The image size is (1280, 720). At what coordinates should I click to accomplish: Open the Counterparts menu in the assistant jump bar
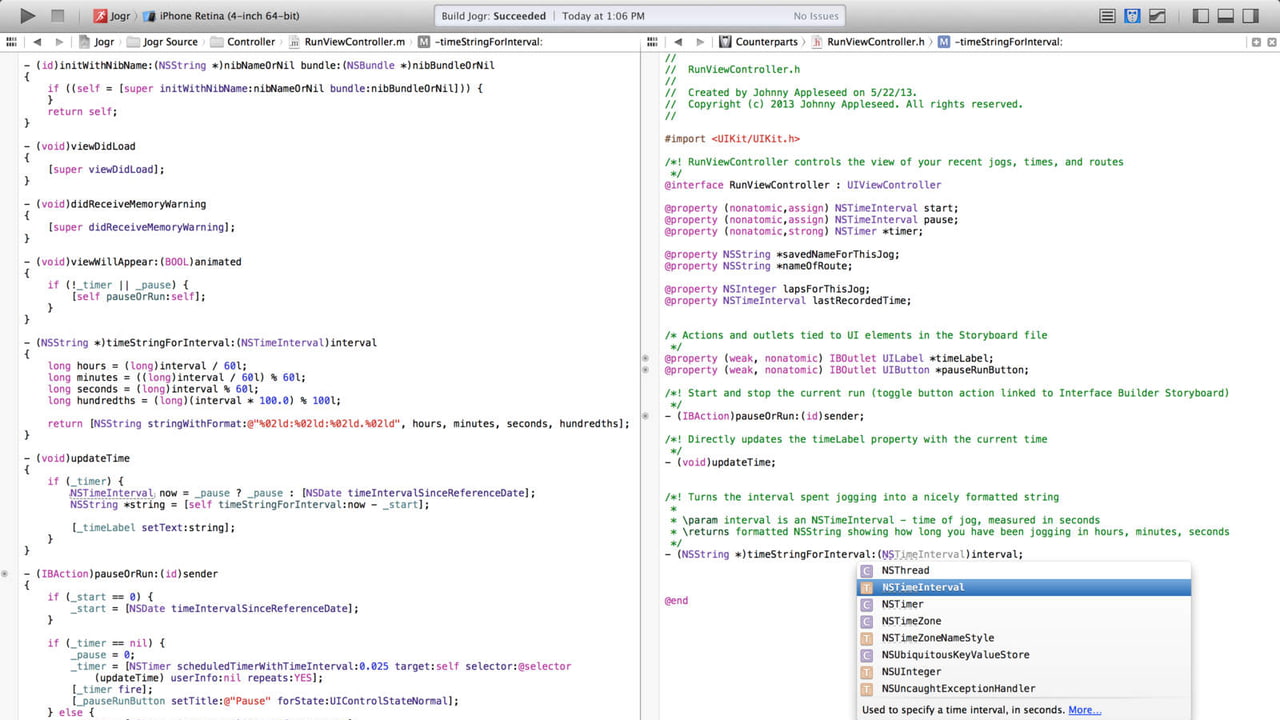[x=757, y=42]
